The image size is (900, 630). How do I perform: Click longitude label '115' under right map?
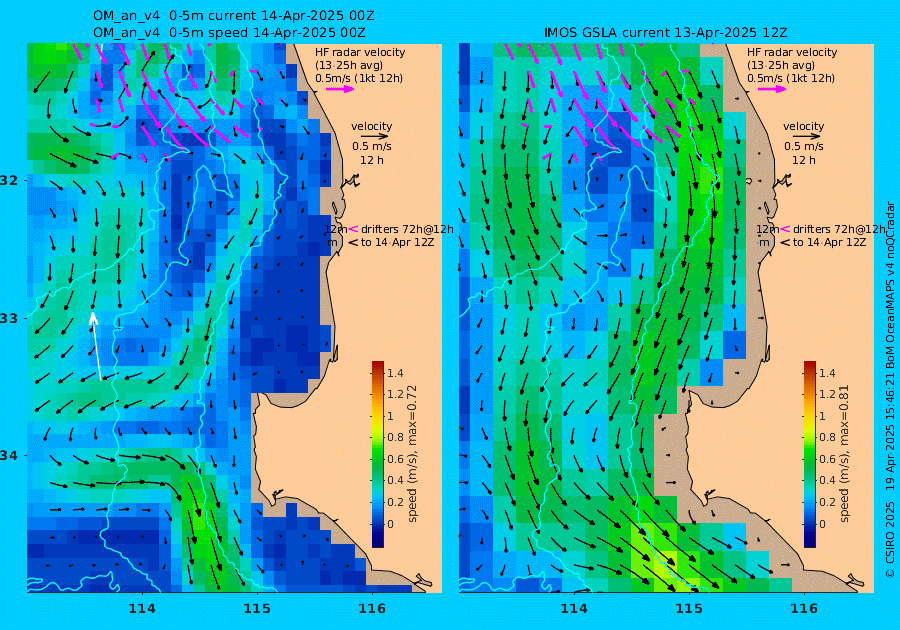click(689, 609)
